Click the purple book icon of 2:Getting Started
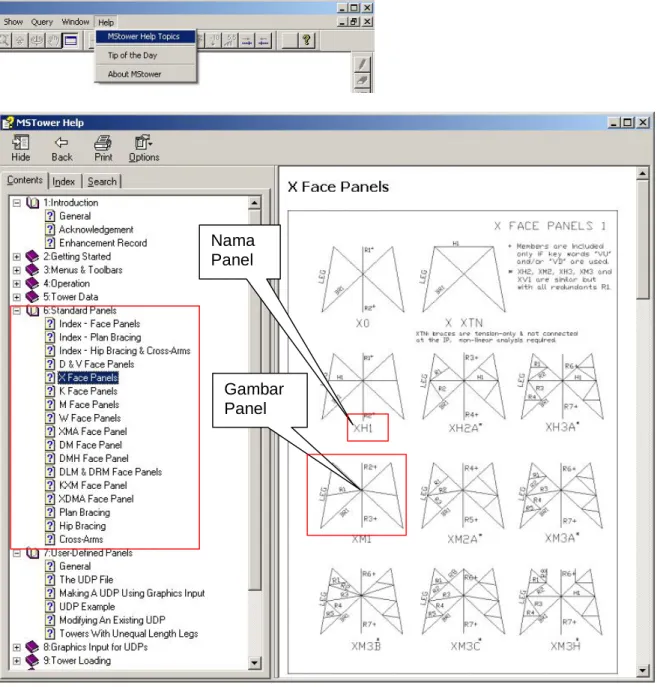The image size is (657, 687). pos(32,256)
